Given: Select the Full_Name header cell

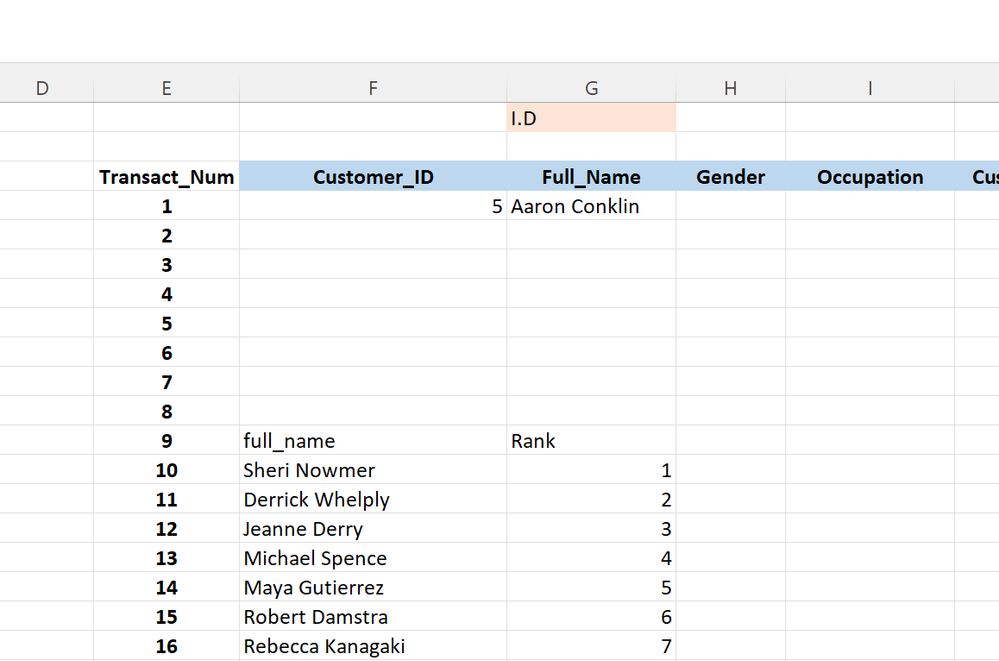Looking at the screenshot, I should pyautogui.click(x=591, y=176).
